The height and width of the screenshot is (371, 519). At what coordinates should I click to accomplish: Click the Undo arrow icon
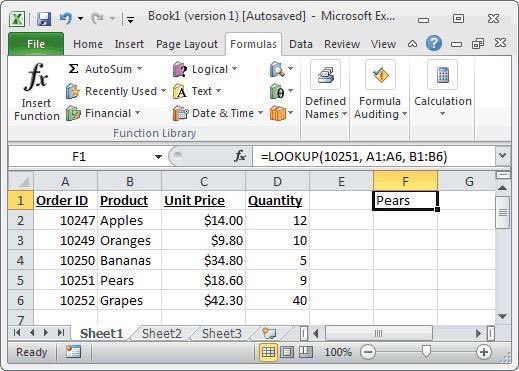click(65, 19)
